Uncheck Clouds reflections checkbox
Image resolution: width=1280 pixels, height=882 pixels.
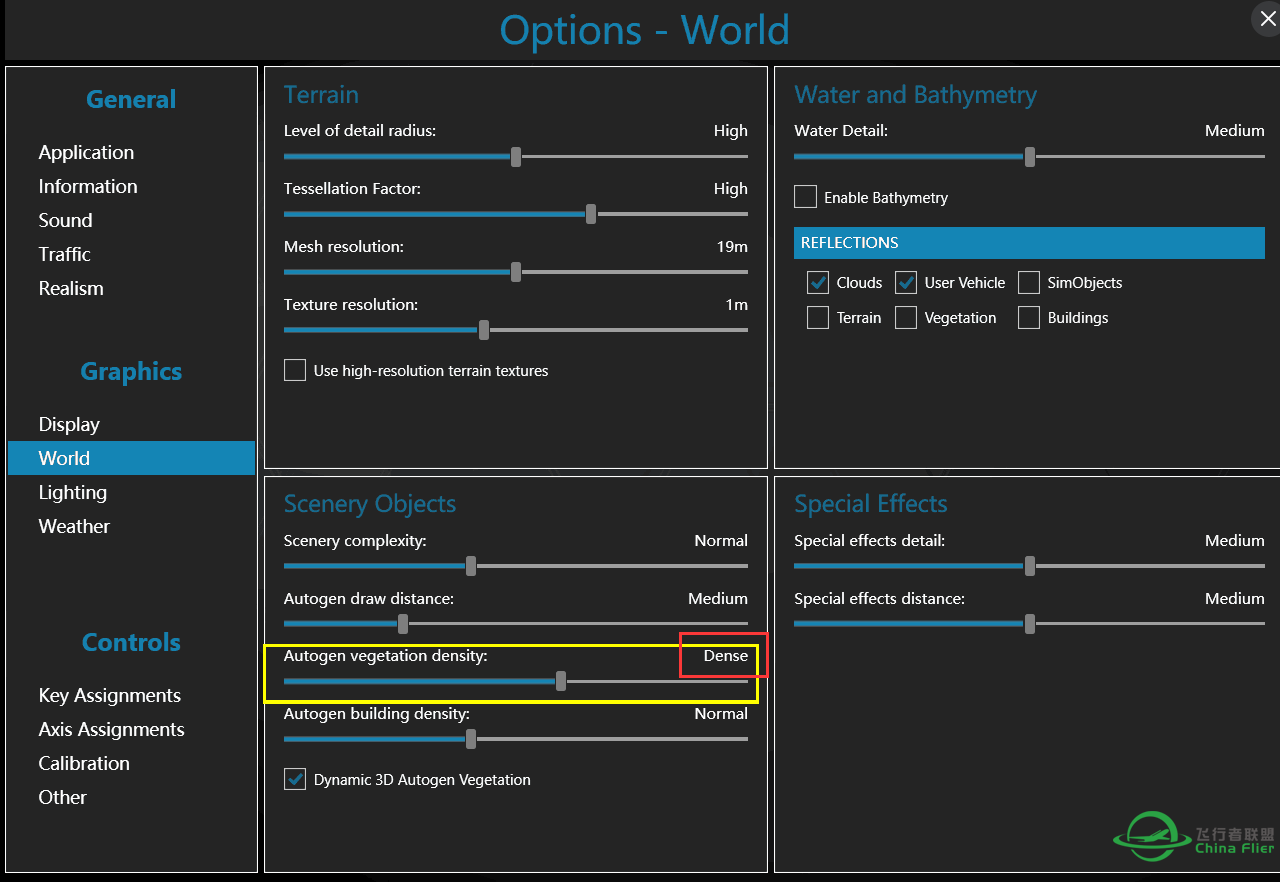818,282
